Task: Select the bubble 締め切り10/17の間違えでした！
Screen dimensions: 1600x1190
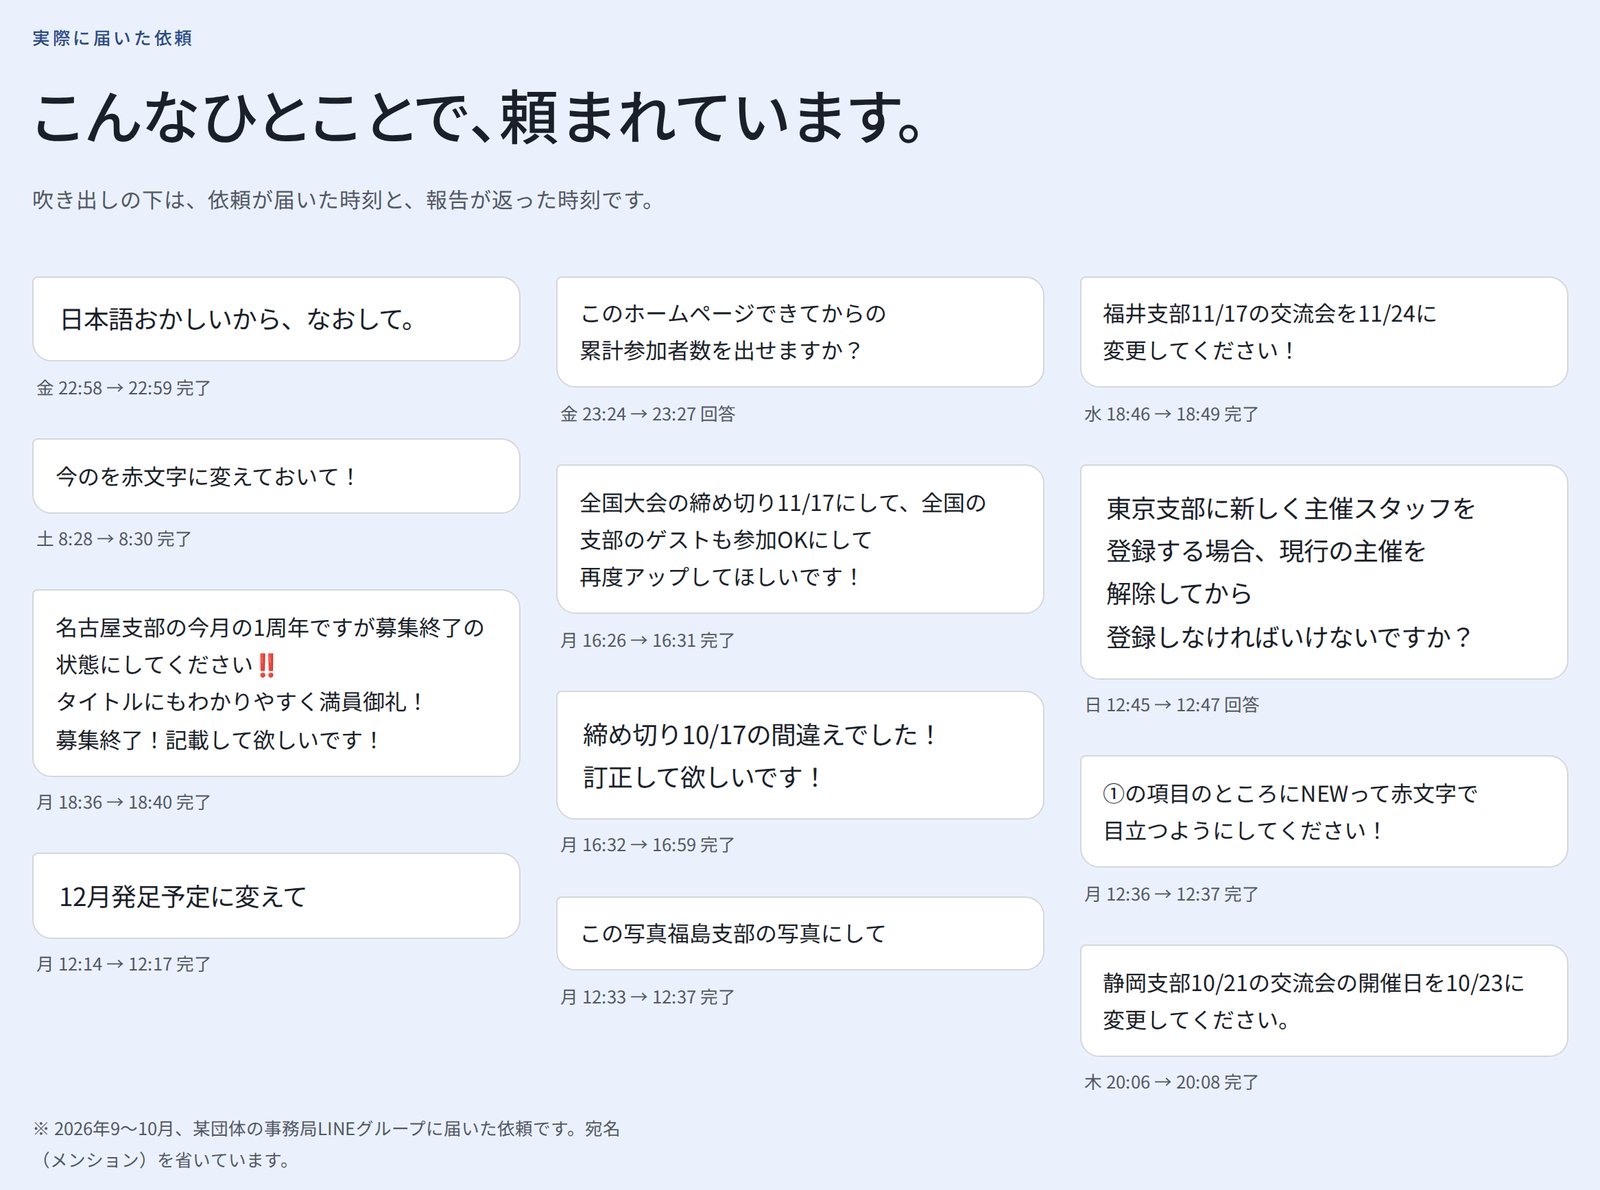Action: click(800, 755)
